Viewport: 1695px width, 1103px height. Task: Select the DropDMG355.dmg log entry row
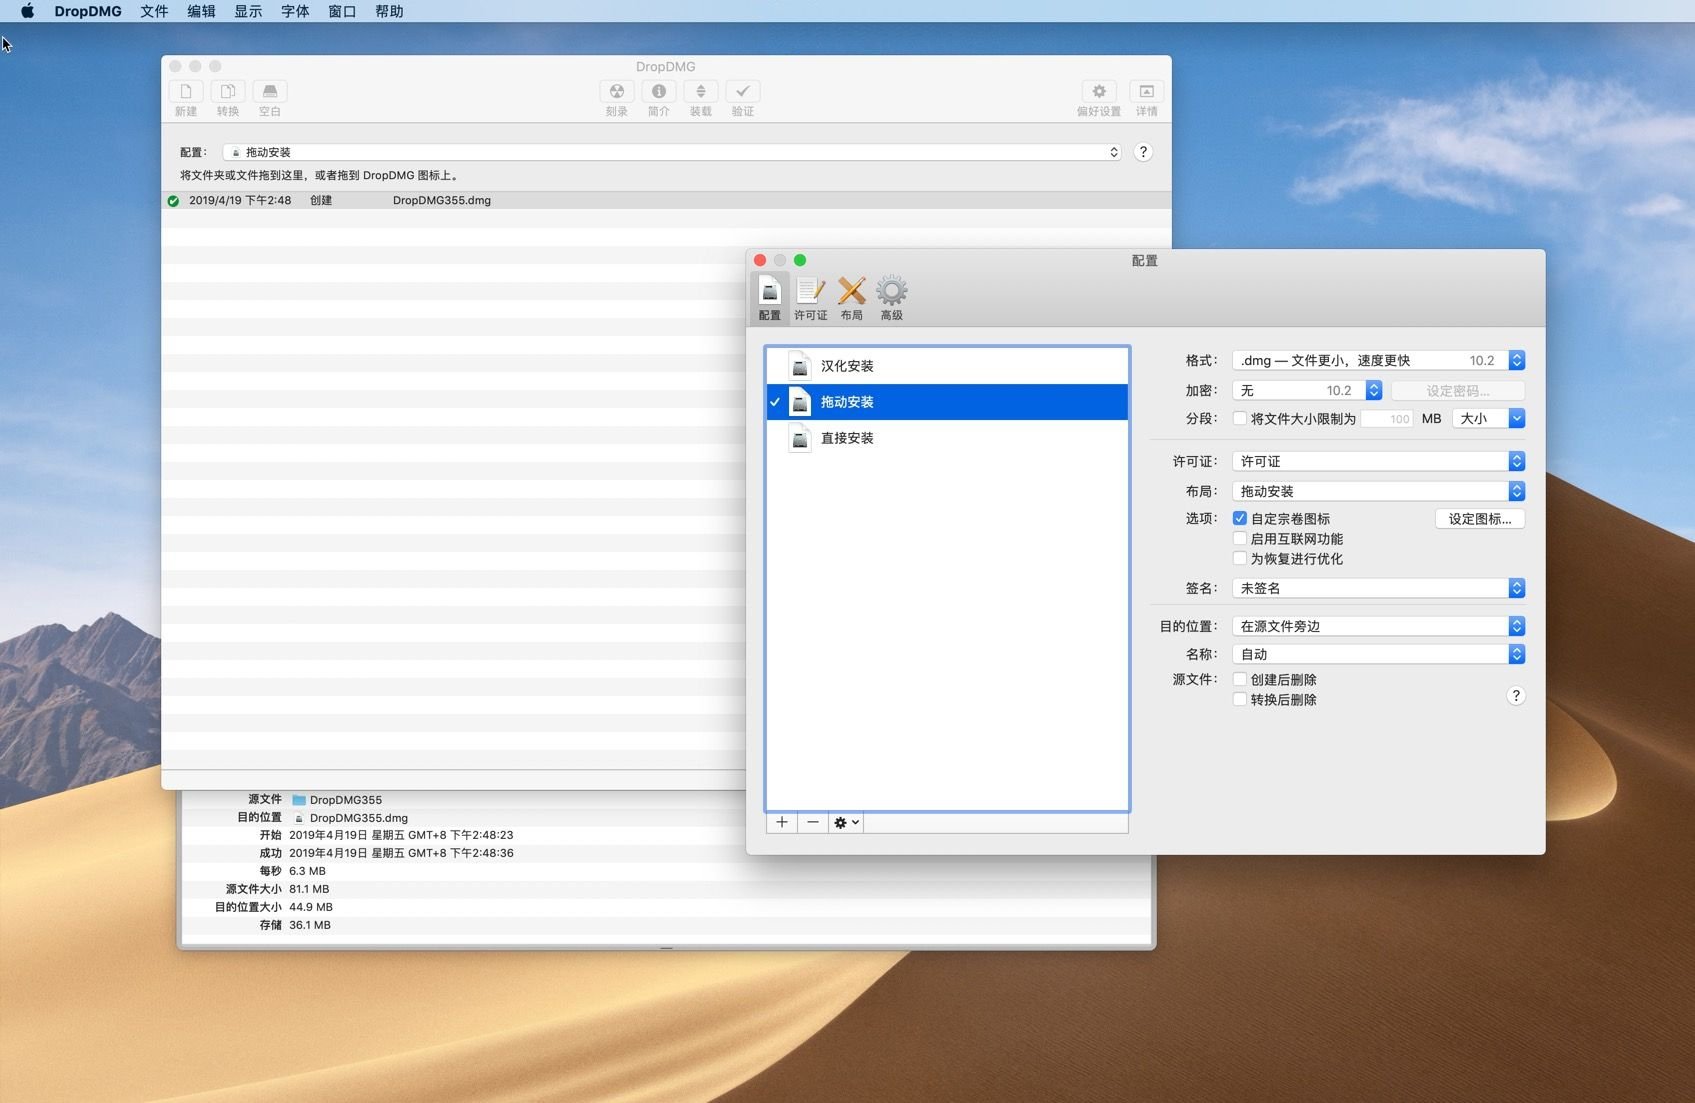666,201
